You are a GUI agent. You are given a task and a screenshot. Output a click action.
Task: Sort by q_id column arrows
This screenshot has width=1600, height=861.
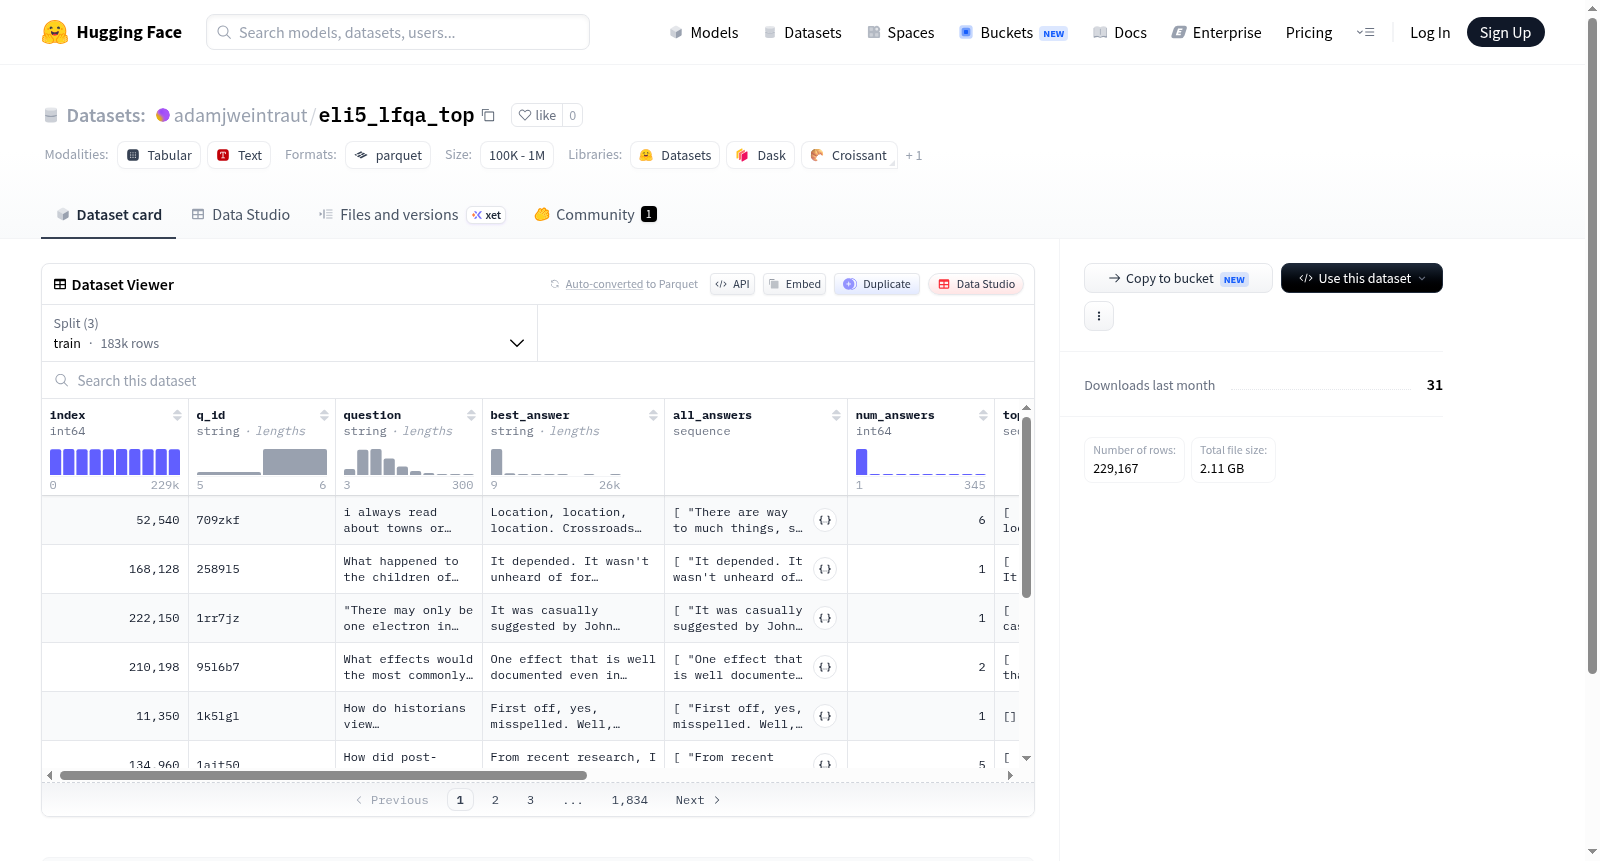324,415
